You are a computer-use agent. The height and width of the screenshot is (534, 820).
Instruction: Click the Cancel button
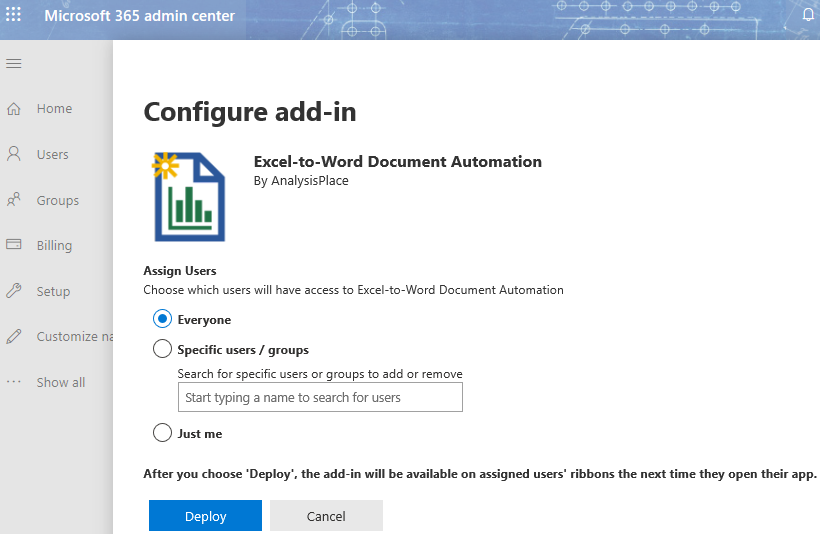pos(326,516)
